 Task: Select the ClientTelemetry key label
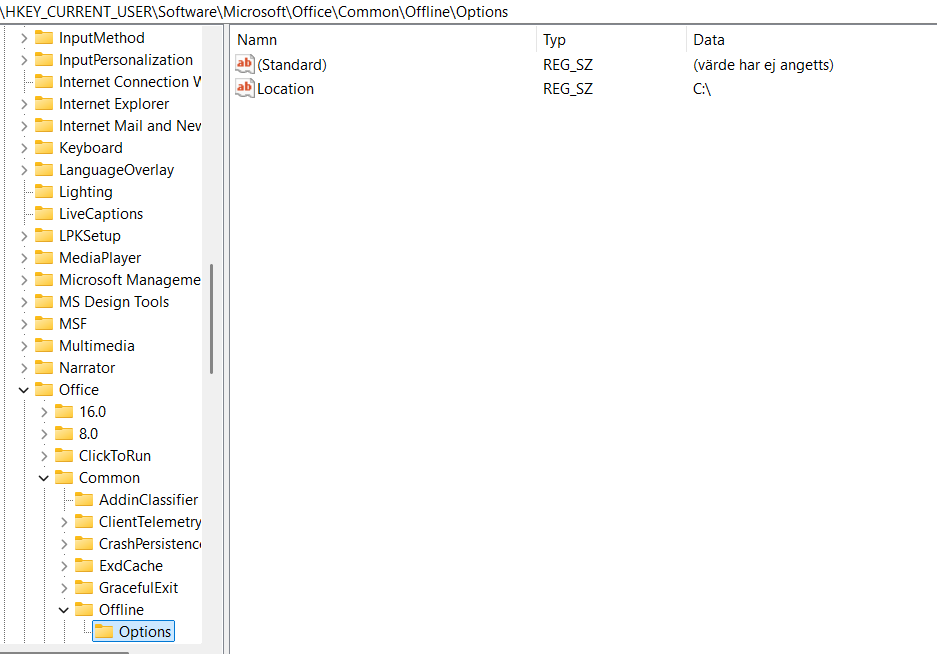(150, 522)
